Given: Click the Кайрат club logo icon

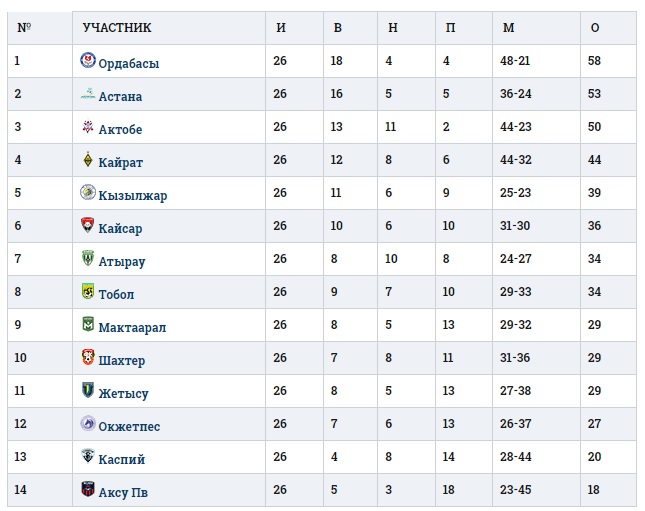Looking at the screenshot, I should (88, 160).
